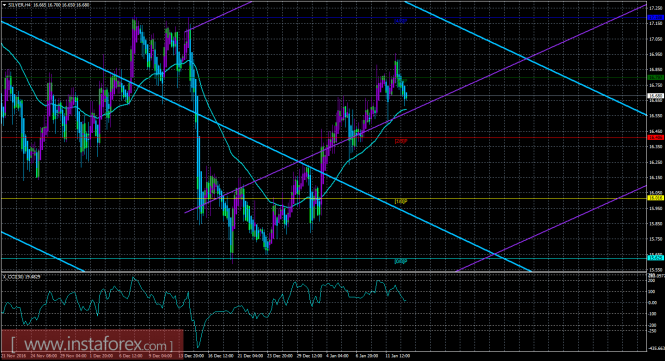
Task: Click the 16 Dec 12:00 time axis label
Action: click(x=221, y=356)
